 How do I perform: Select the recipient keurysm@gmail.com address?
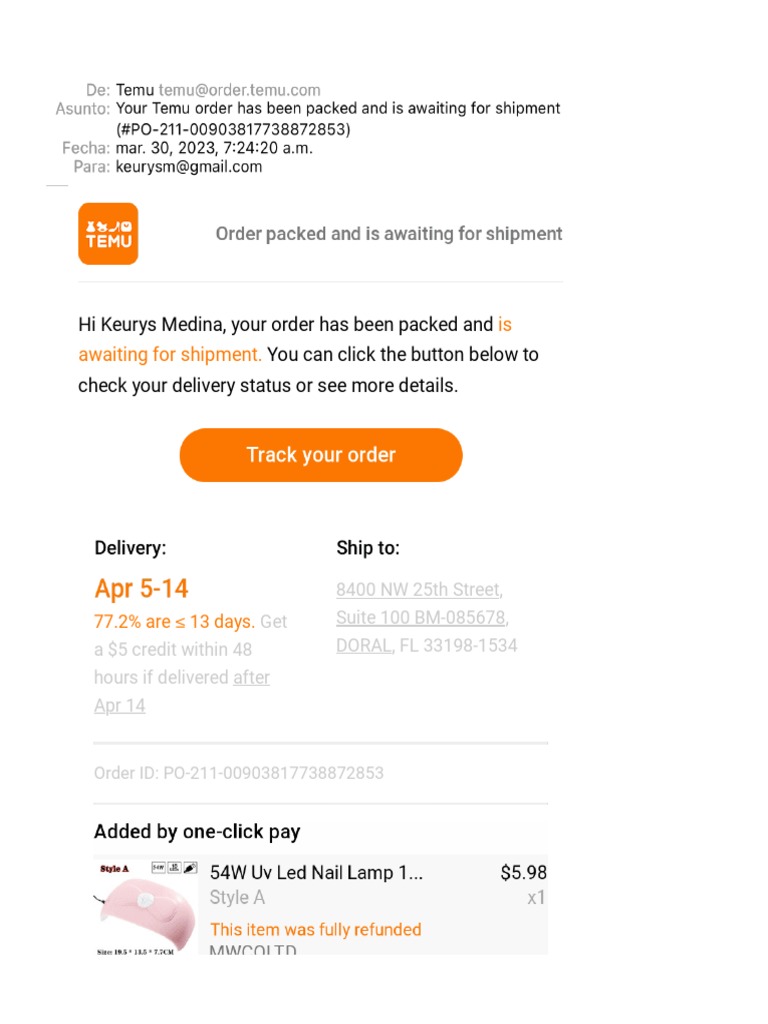click(x=189, y=167)
